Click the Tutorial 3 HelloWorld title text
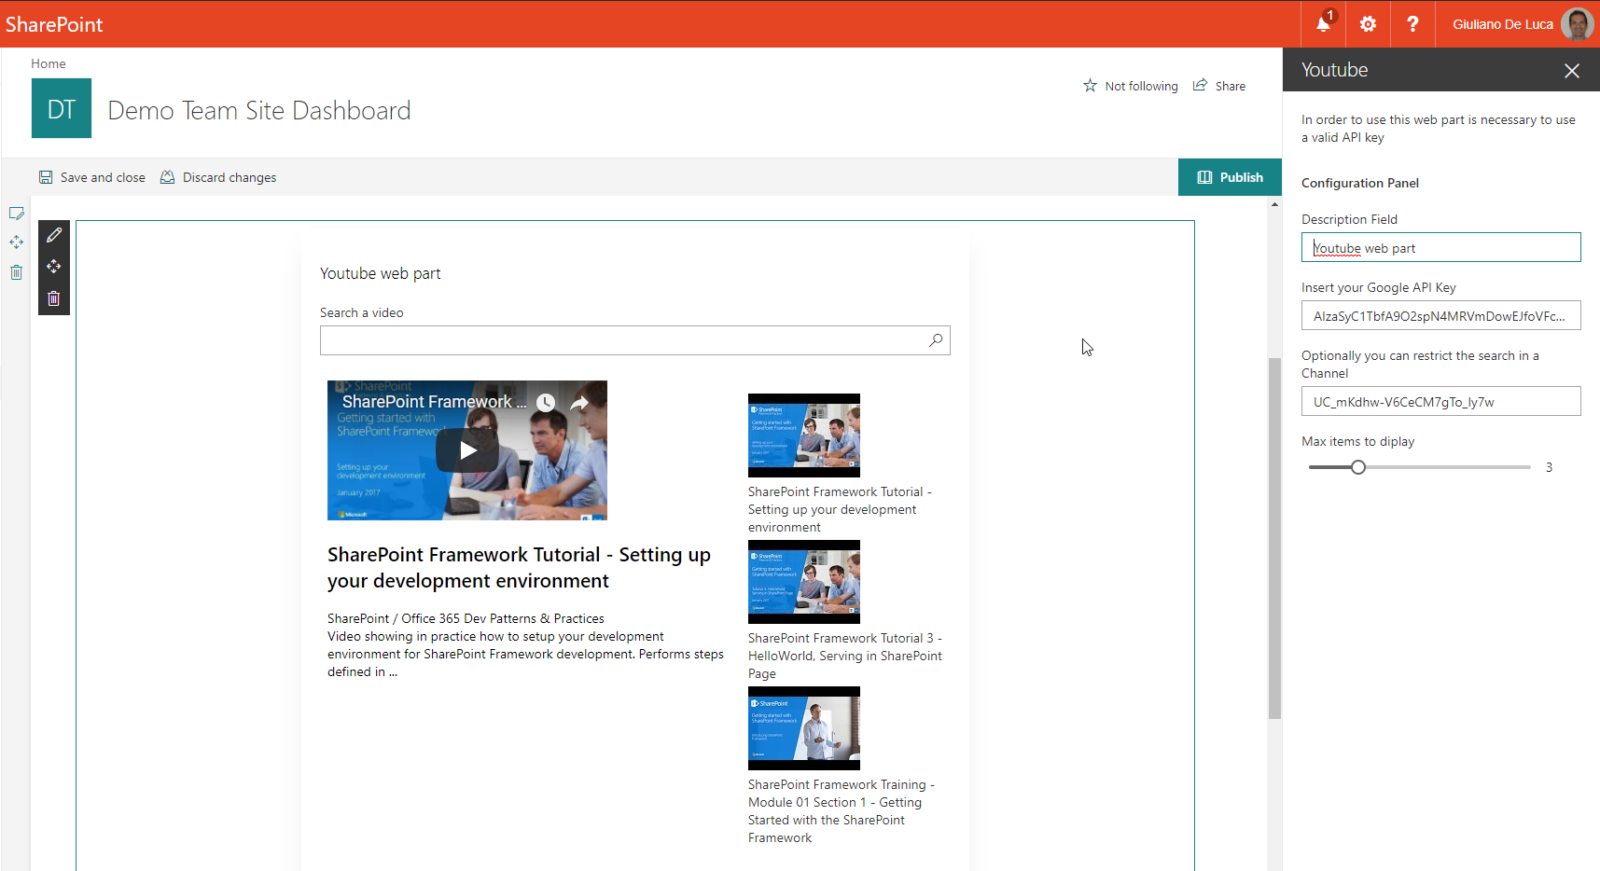The width and height of the screenshot is (1600, 871). point(845,656)
